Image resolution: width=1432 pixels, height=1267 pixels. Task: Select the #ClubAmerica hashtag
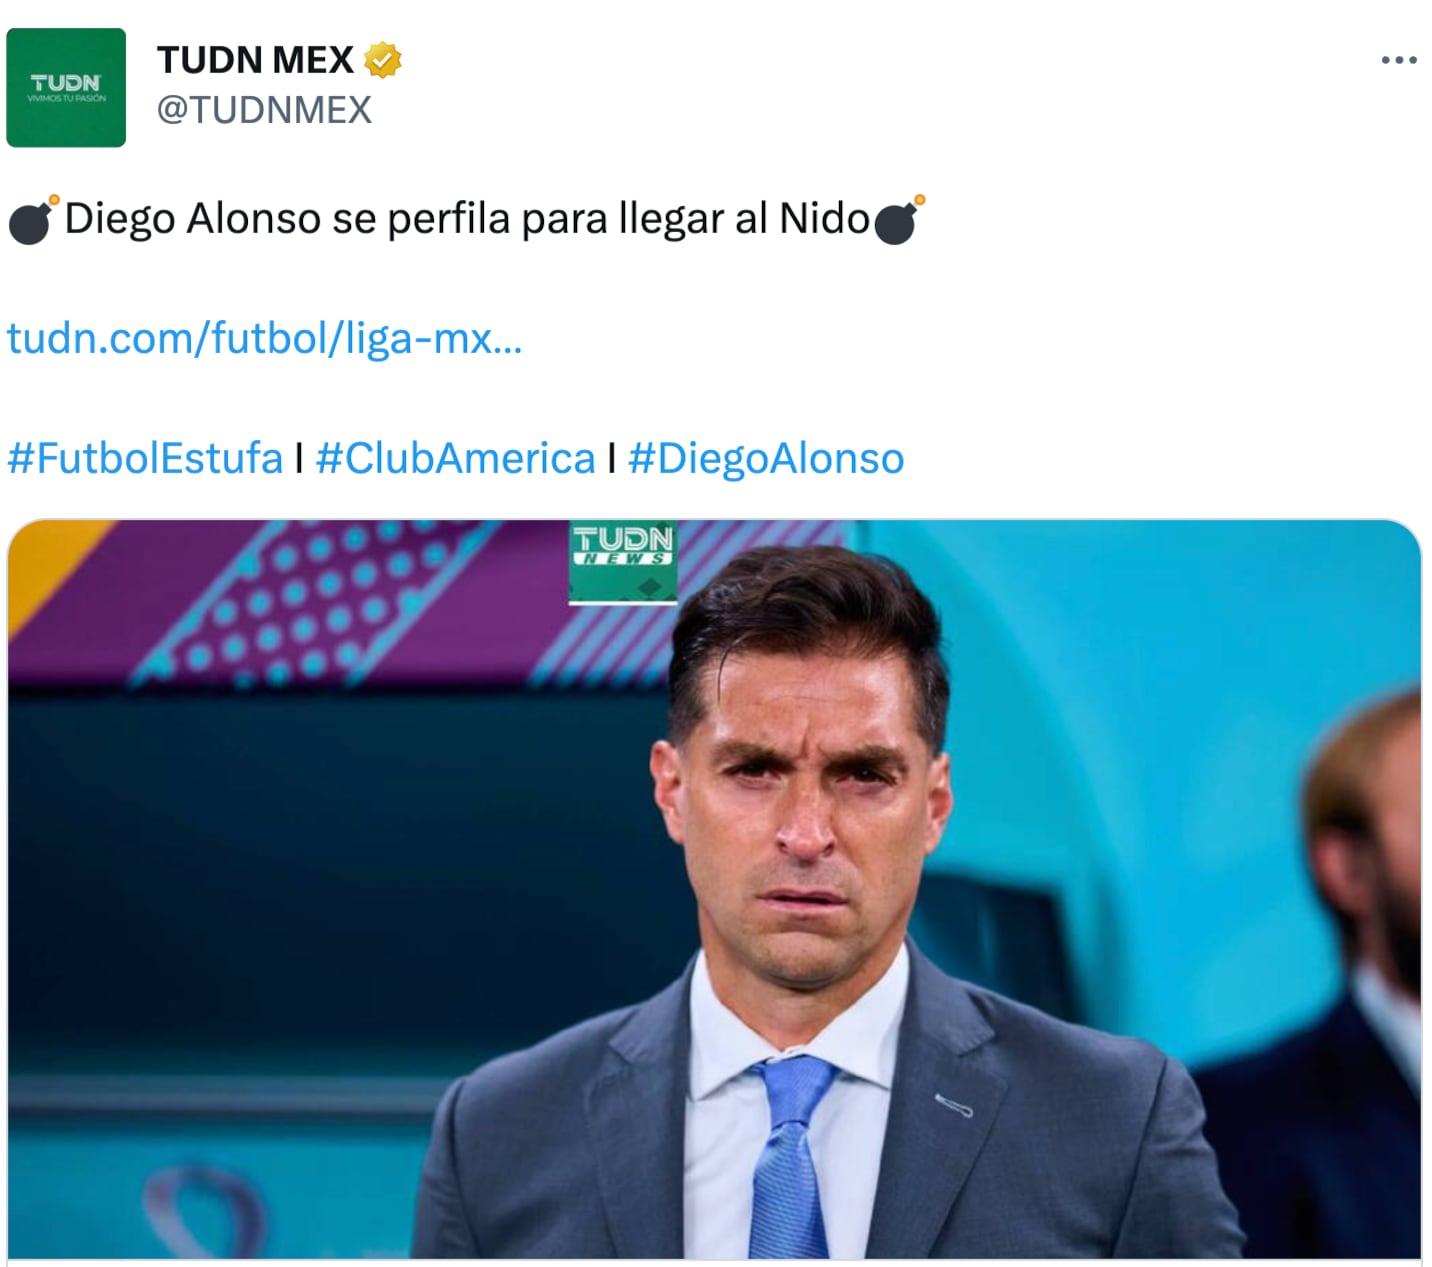point(455,459)
